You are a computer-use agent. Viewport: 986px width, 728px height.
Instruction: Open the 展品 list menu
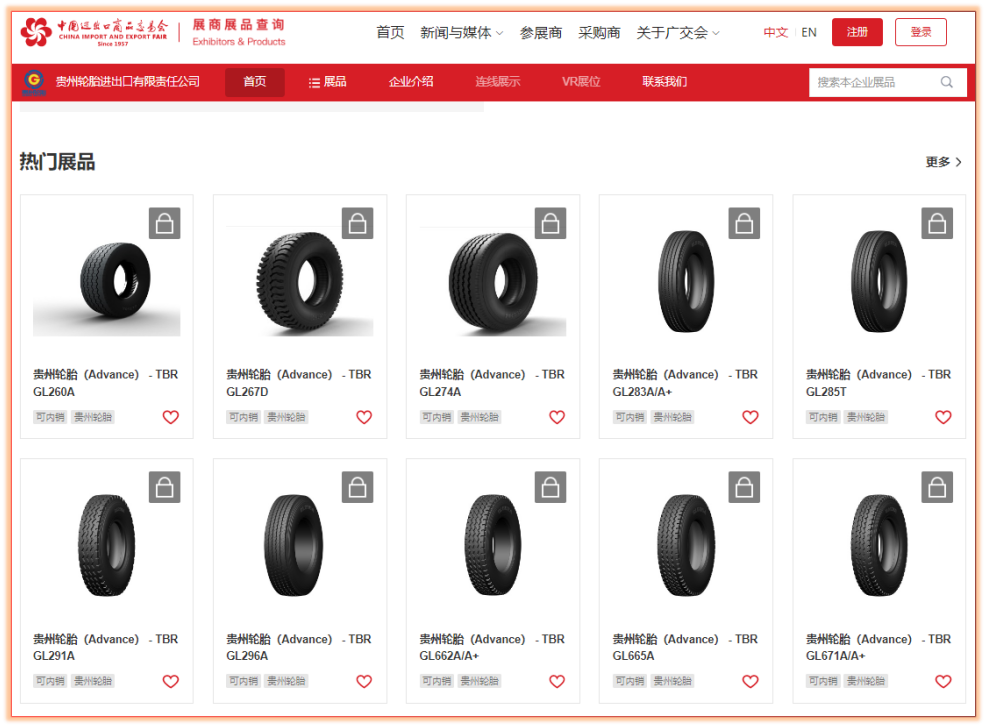coord(328,82)
